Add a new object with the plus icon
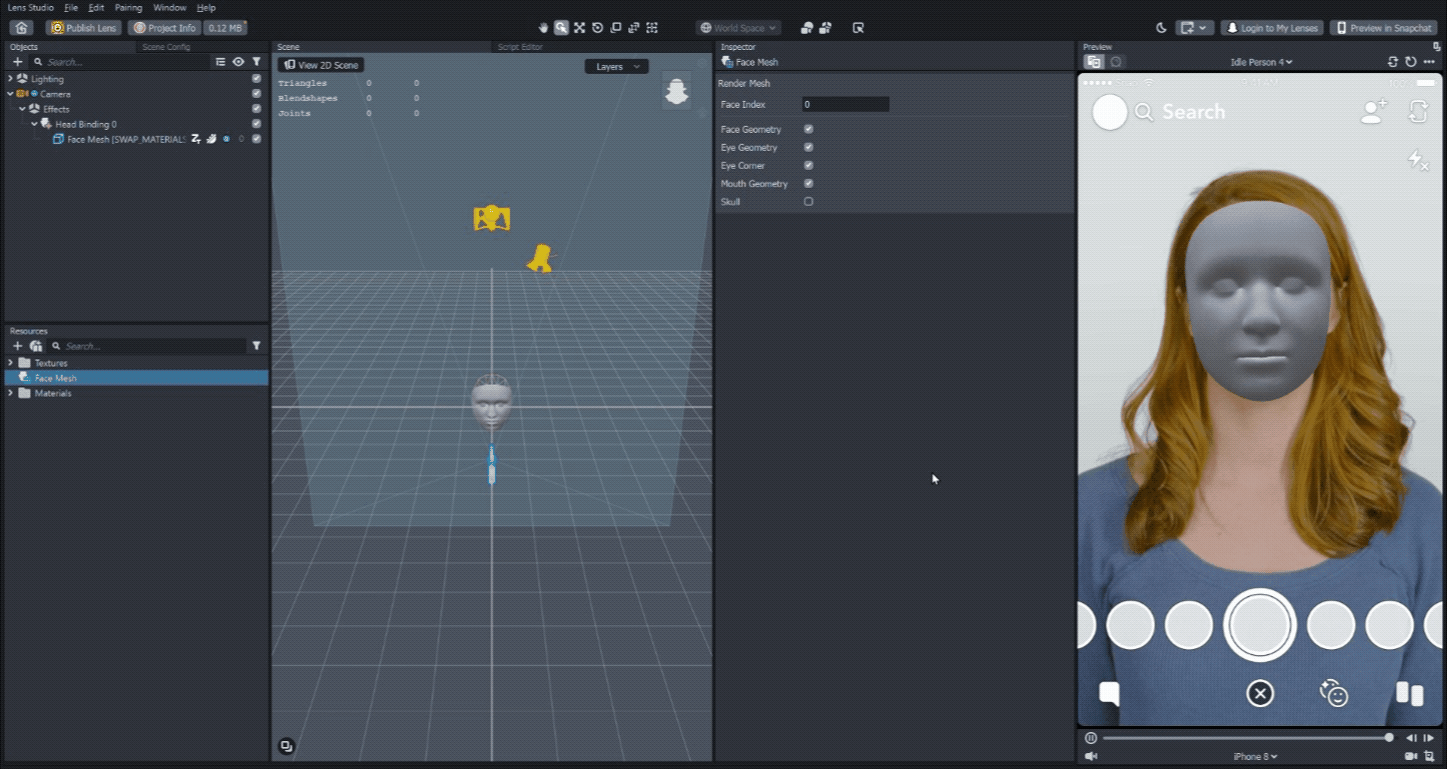Screen dimensions: 1447x769 click(x=17, y=62)
